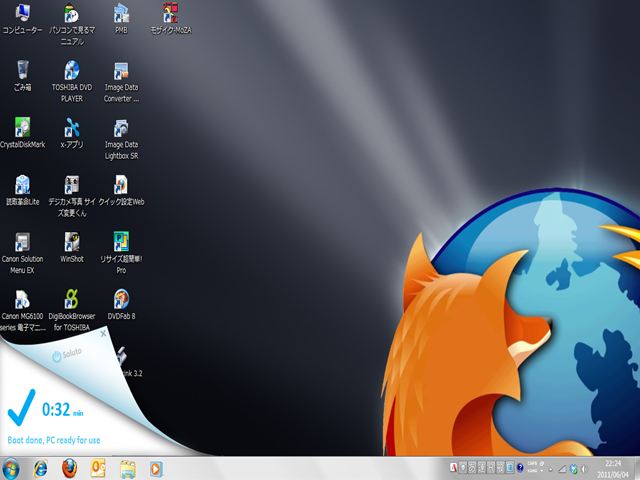Screen dimensions: 640x480
Task: Open Windows Explorer from the taskbar
Action: (127, 469)
